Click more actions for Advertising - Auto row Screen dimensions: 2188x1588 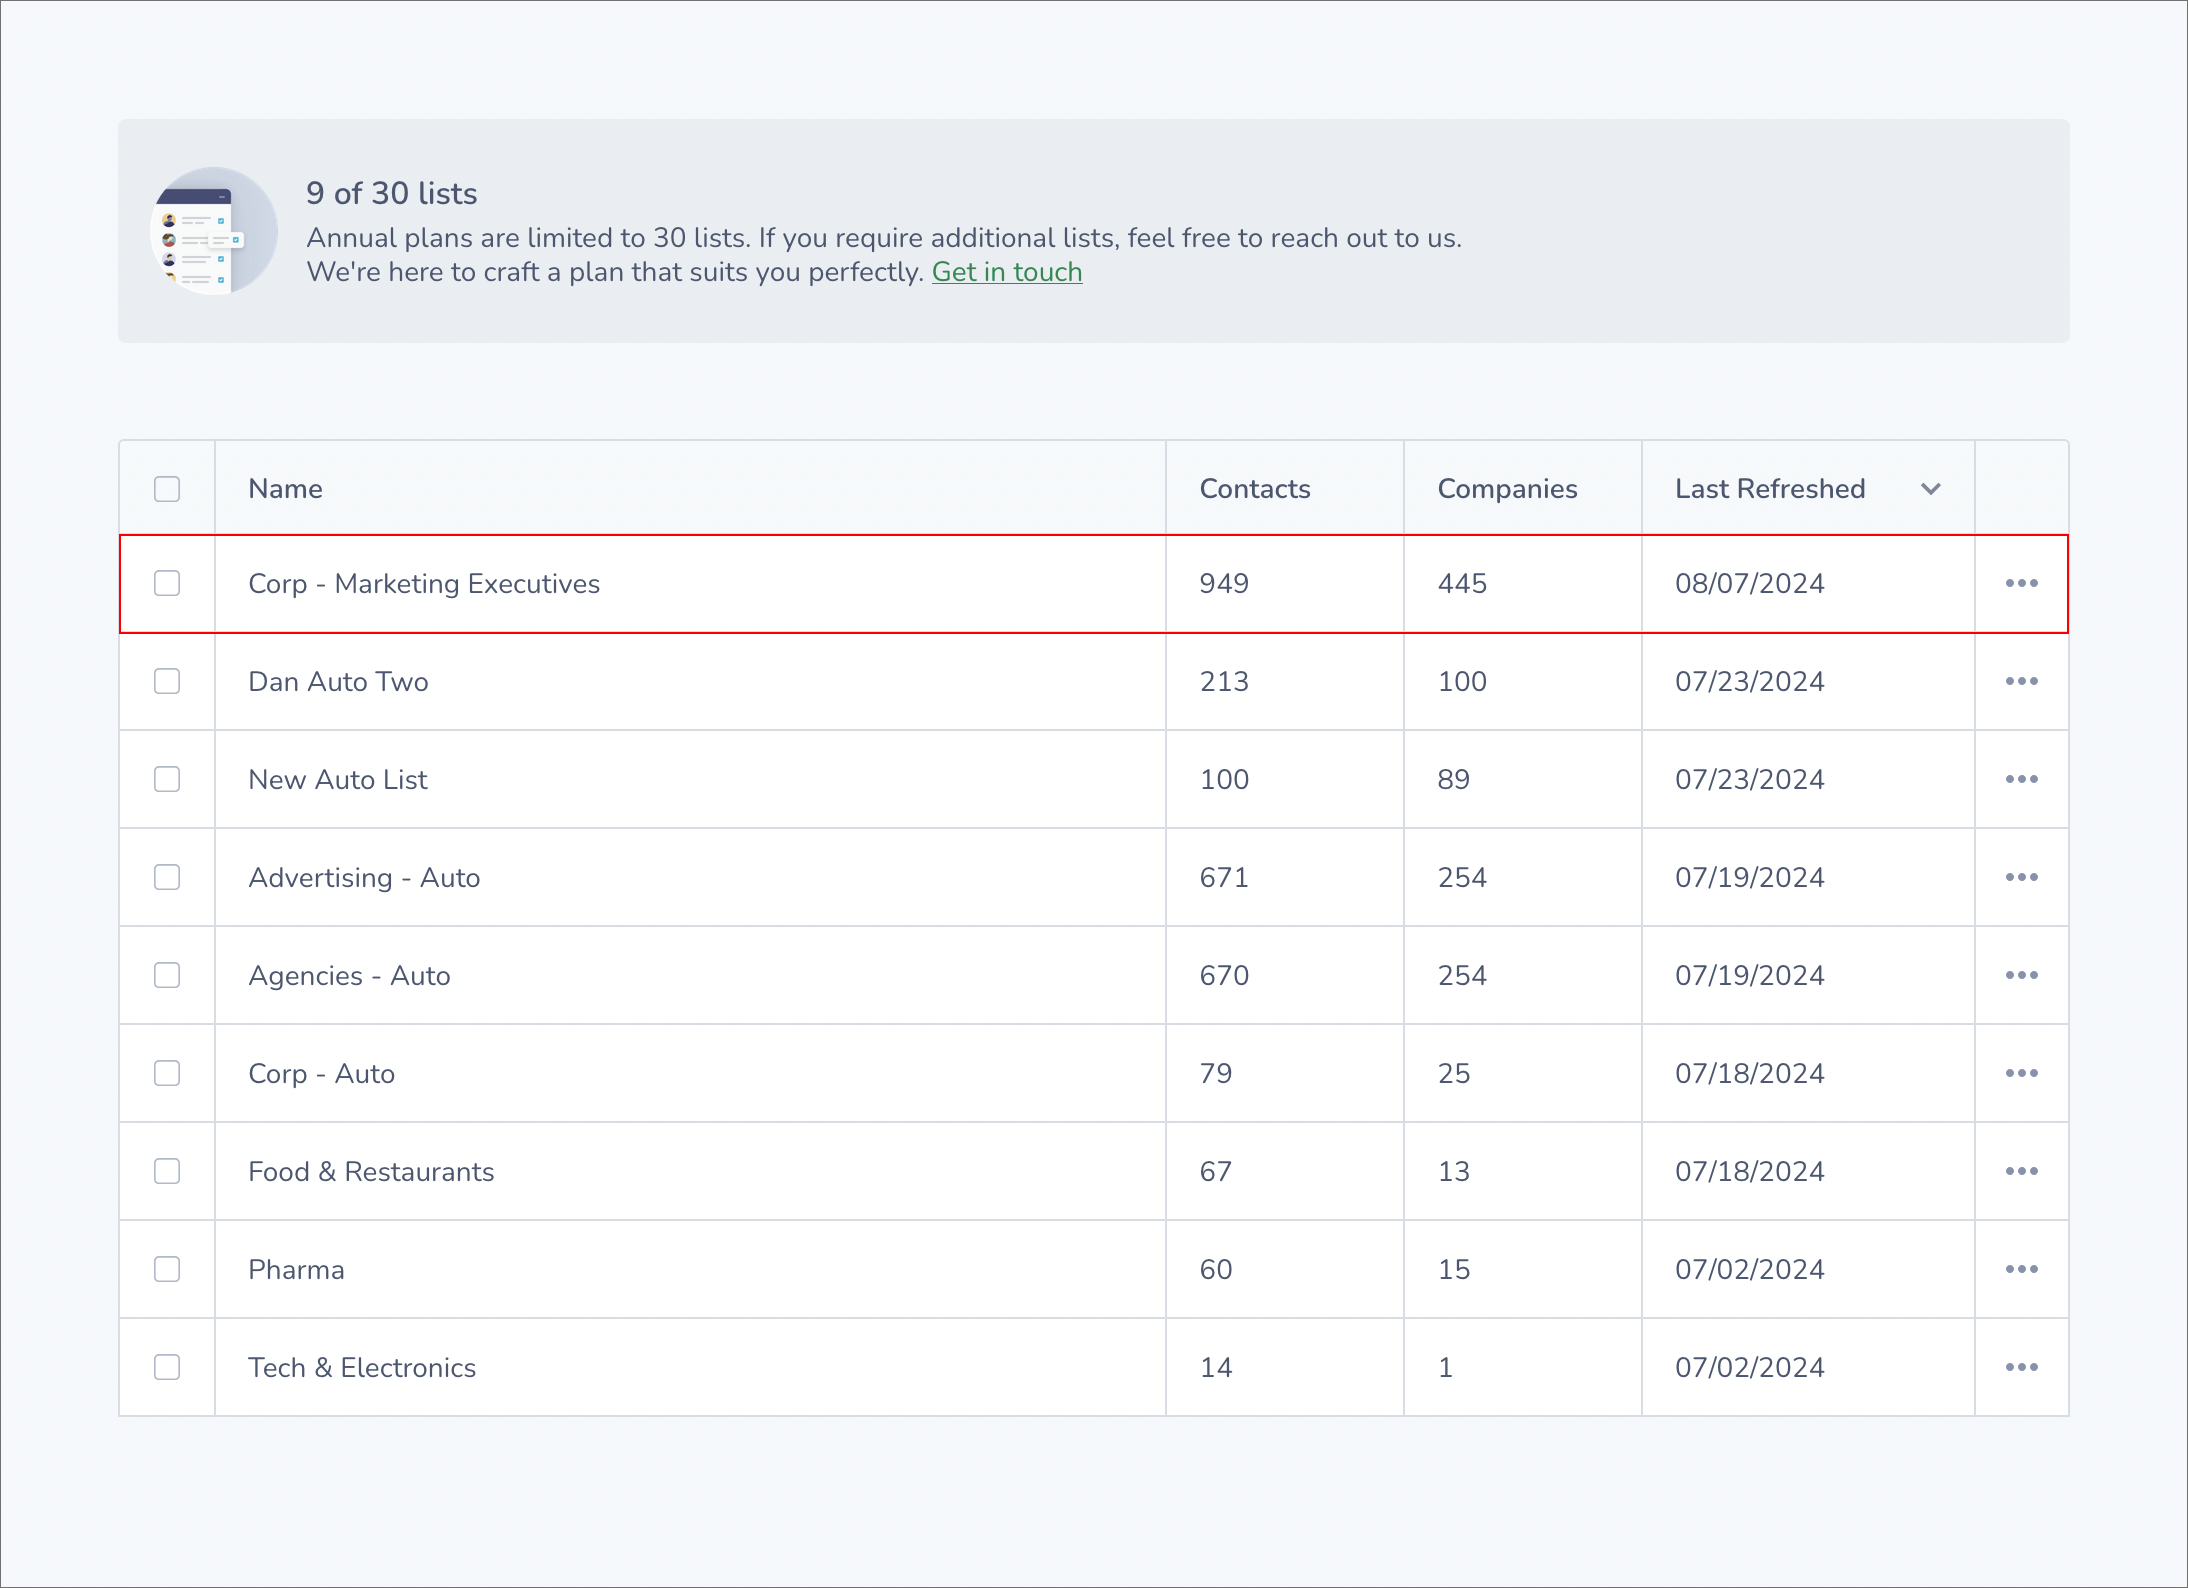coord(2021,877)
